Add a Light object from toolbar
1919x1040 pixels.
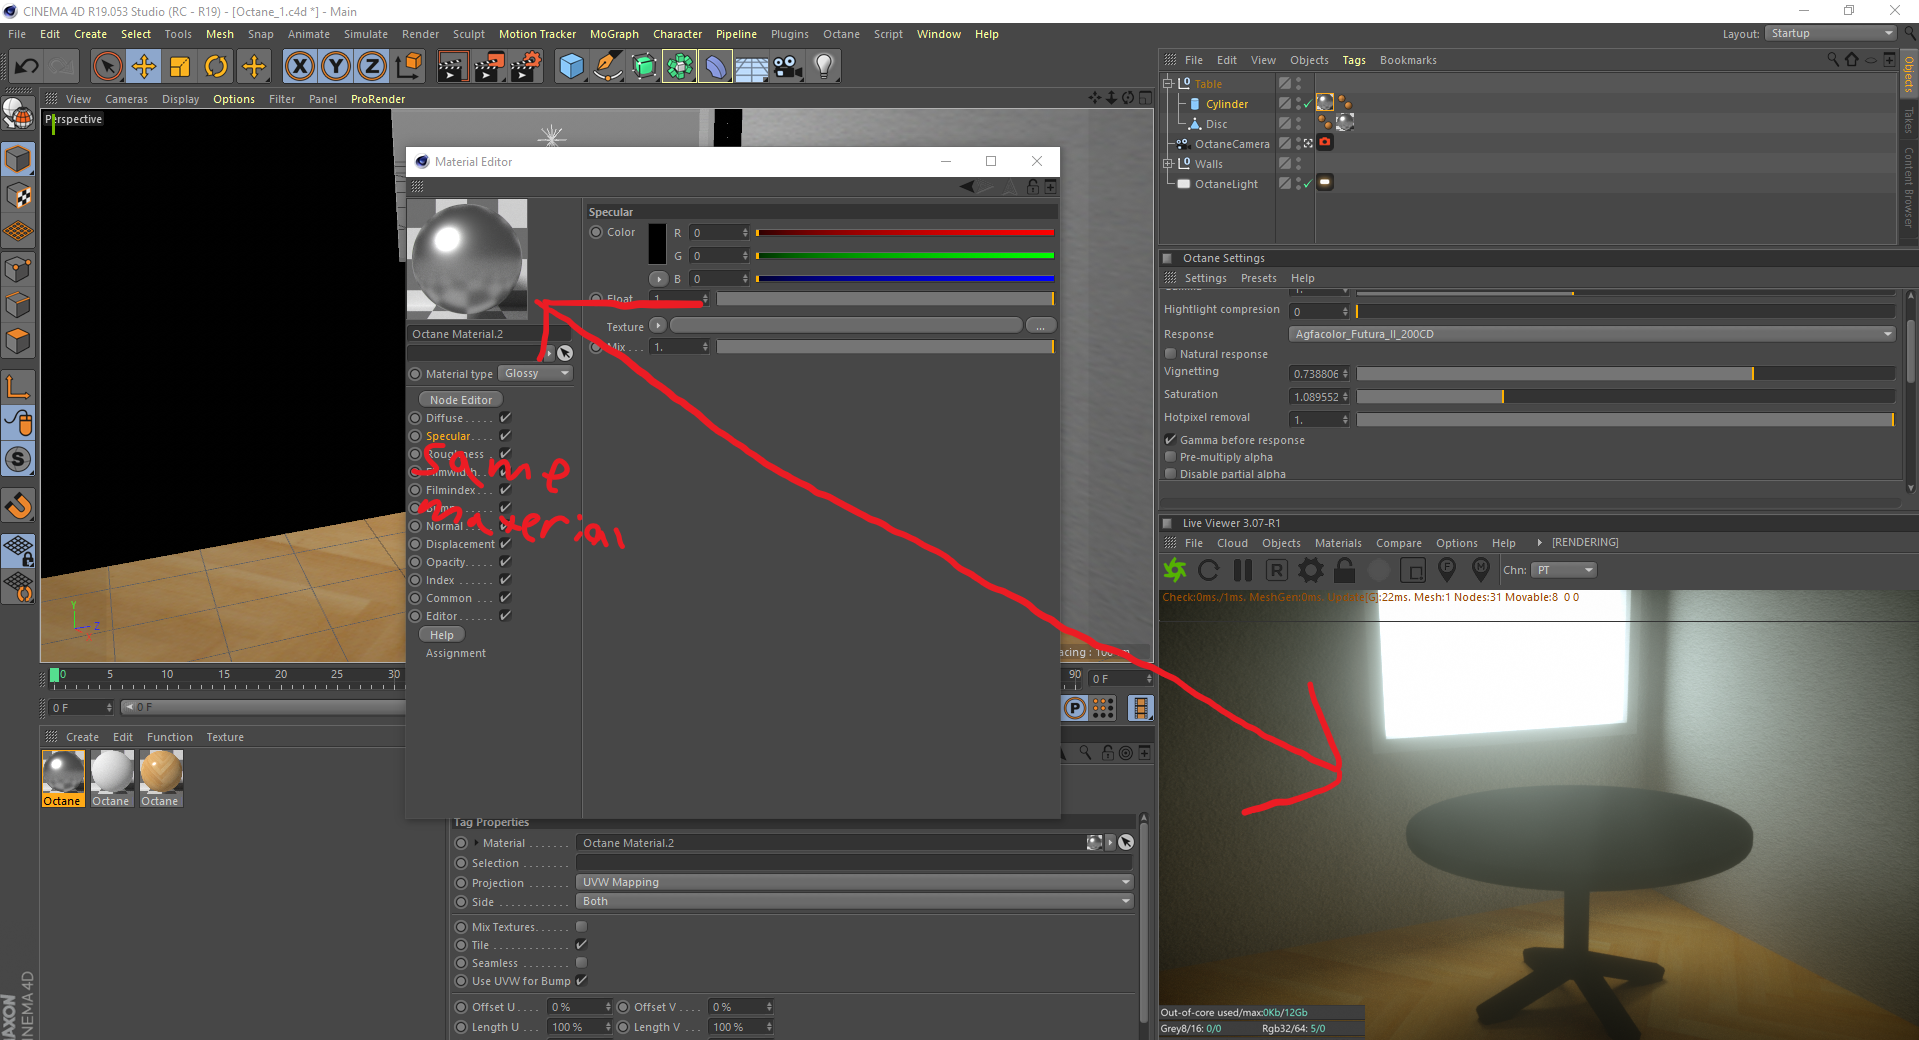(x=824, y=67)
